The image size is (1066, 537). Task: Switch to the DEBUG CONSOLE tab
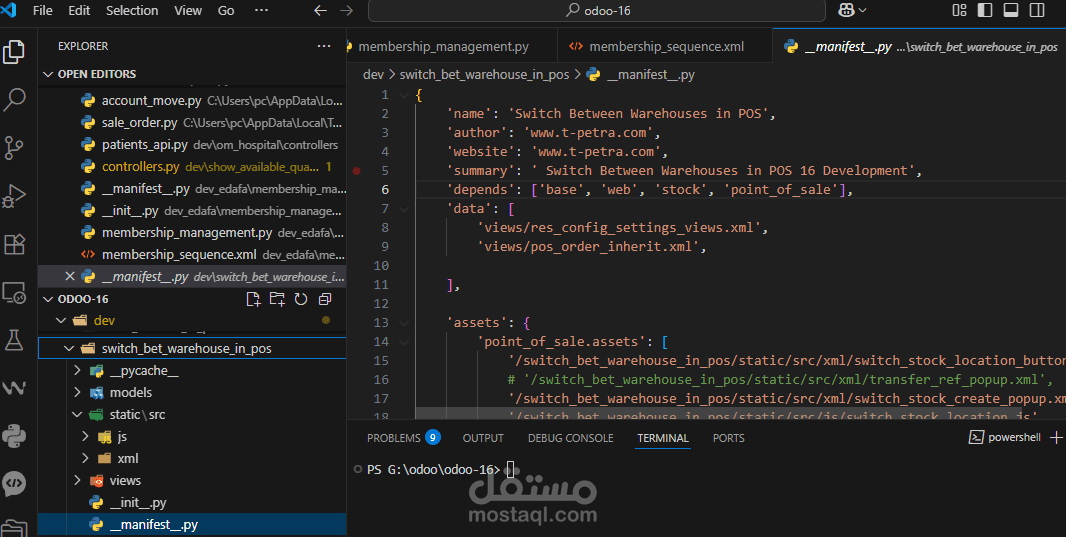click(570, 438)
